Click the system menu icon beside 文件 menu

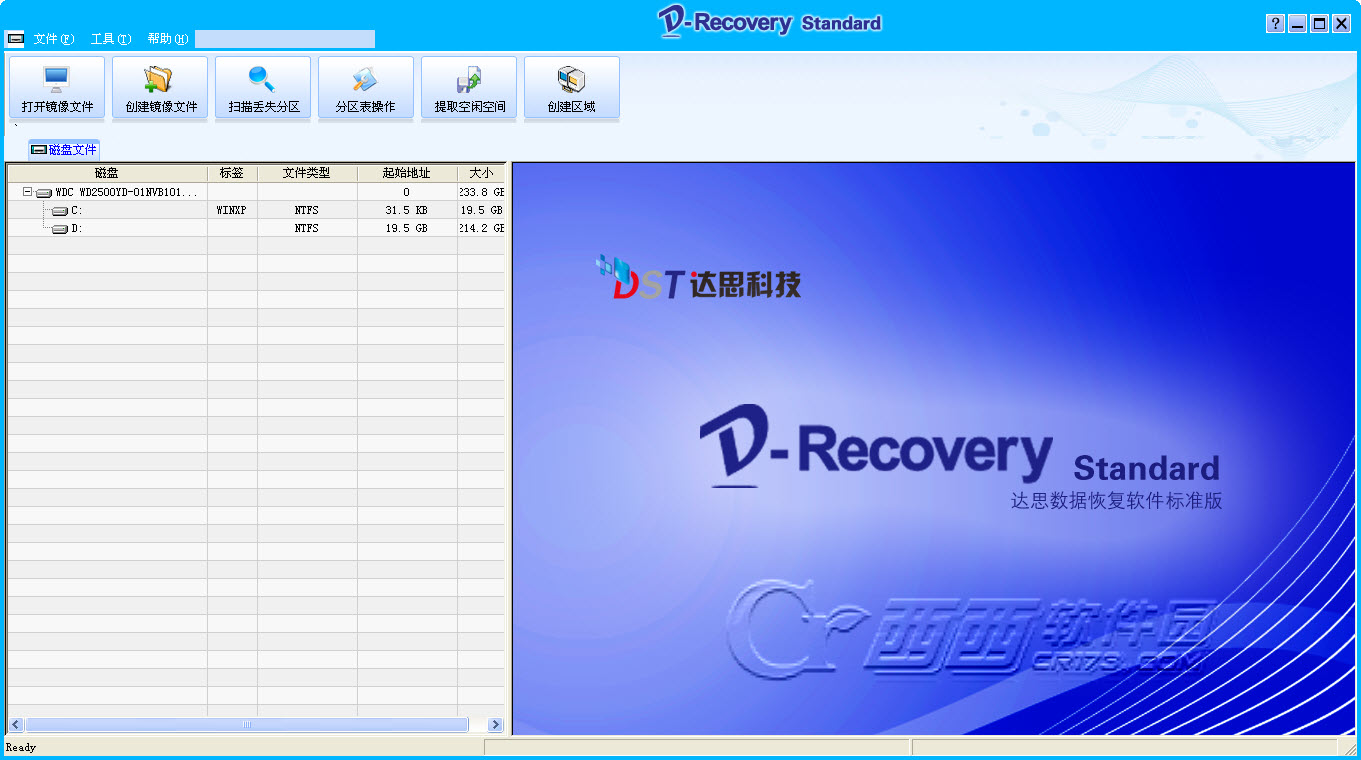pyautogui.click(x=15, y=39)
